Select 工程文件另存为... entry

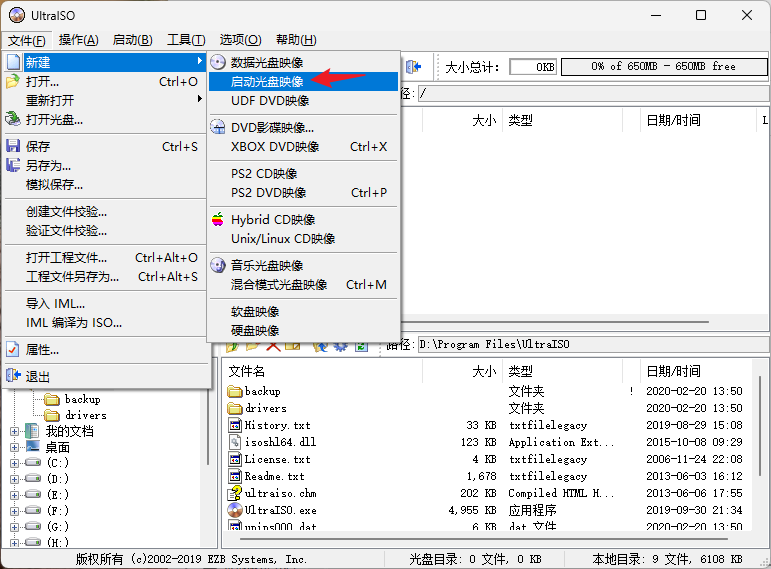(x=105, y=277)
